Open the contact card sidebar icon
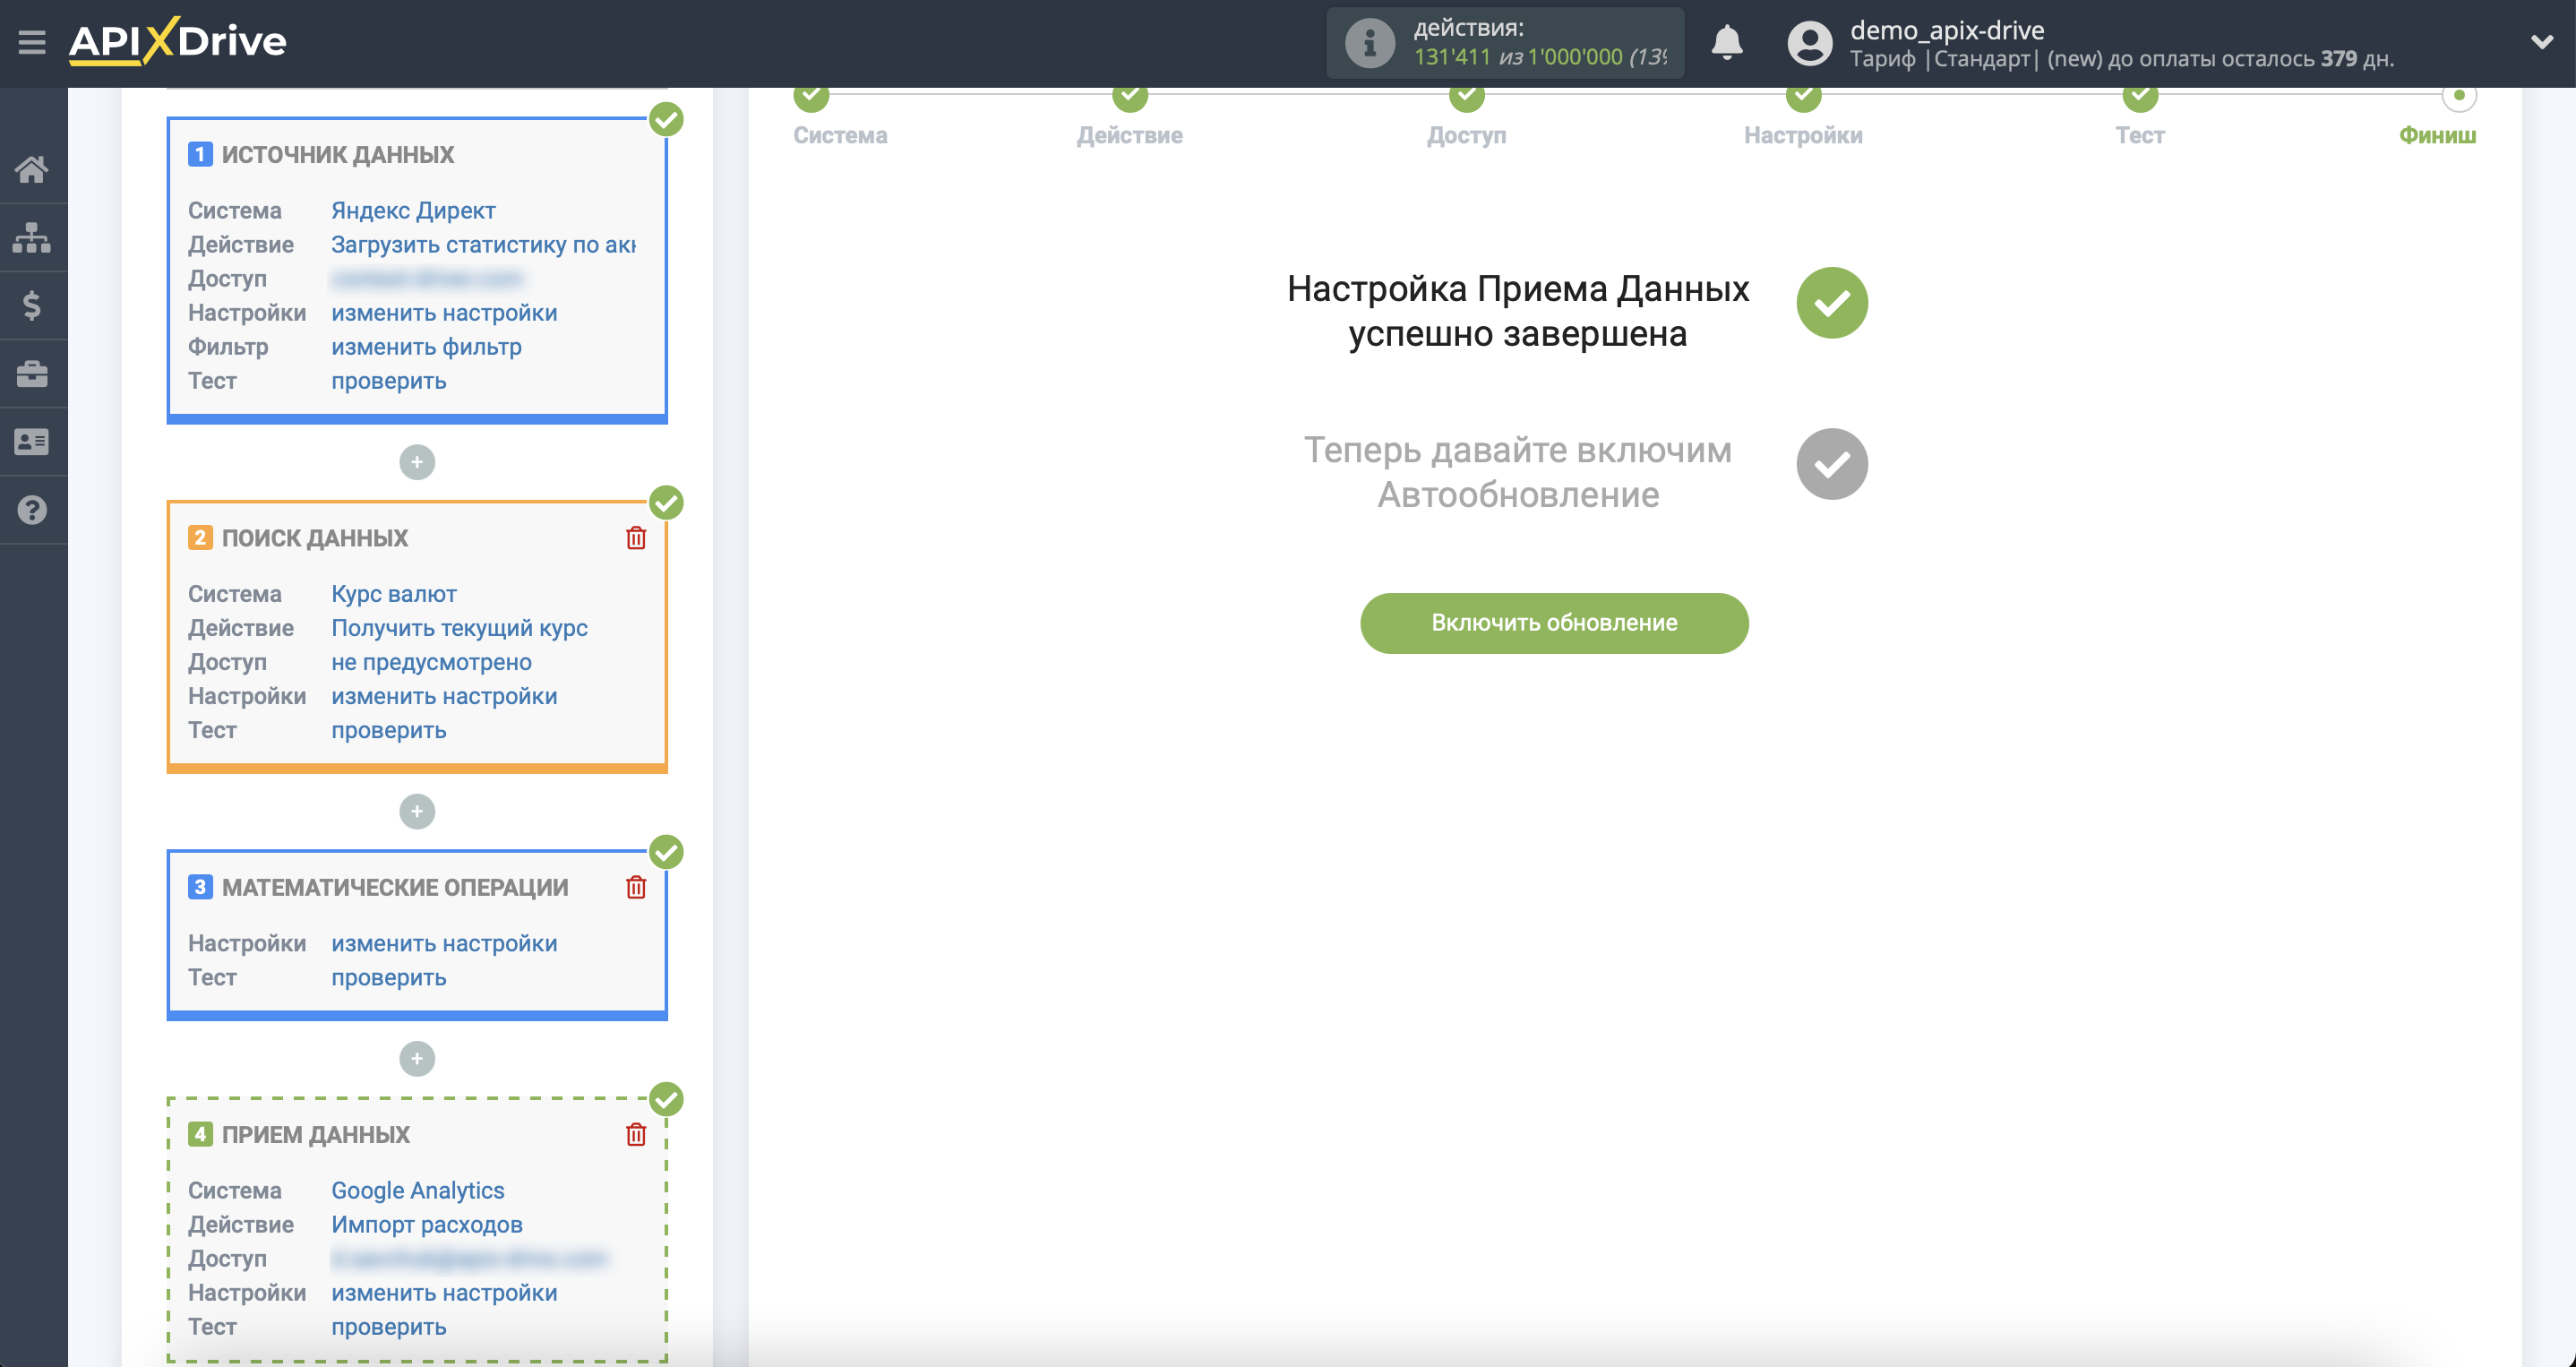 tap(32, 441)
